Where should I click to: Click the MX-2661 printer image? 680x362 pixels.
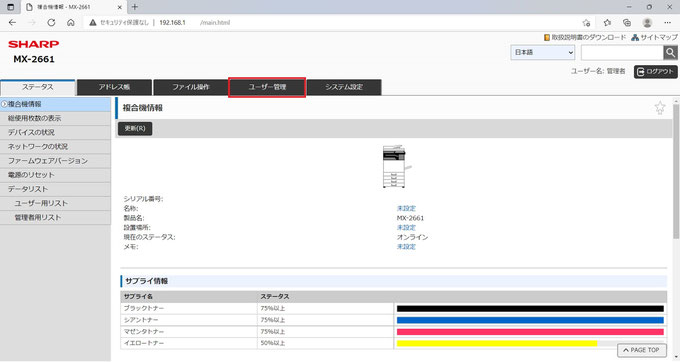(396, 166)
